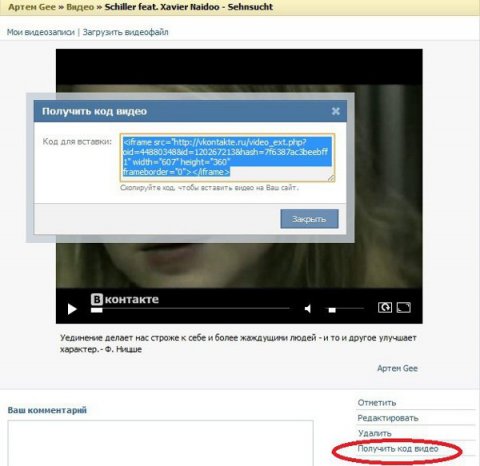Grab the embed code box's resize handle
Screen dimensions: 480x466
point(331,178)
